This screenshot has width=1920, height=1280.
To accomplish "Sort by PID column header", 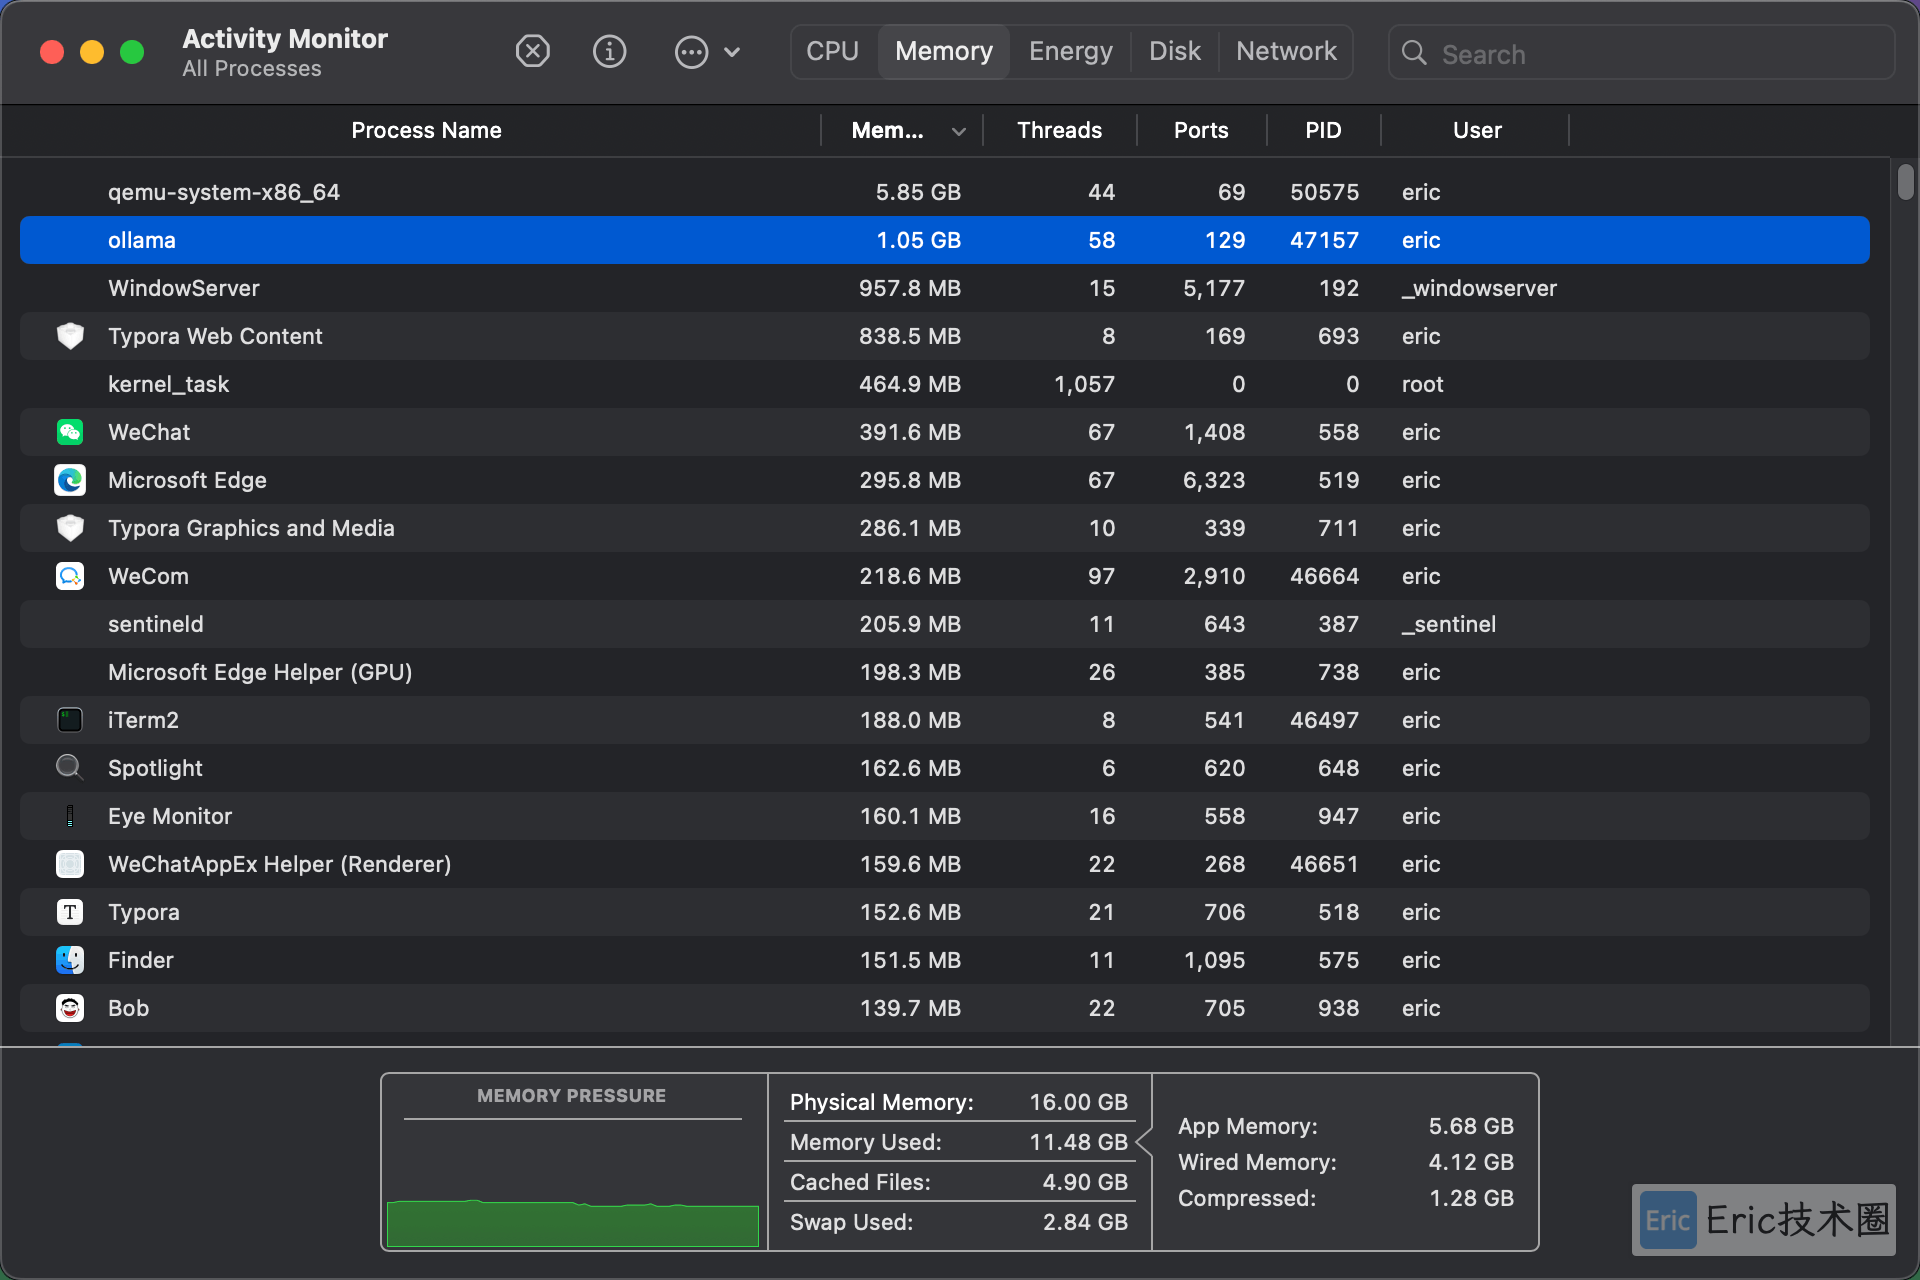I will (x=1323, y=130).
